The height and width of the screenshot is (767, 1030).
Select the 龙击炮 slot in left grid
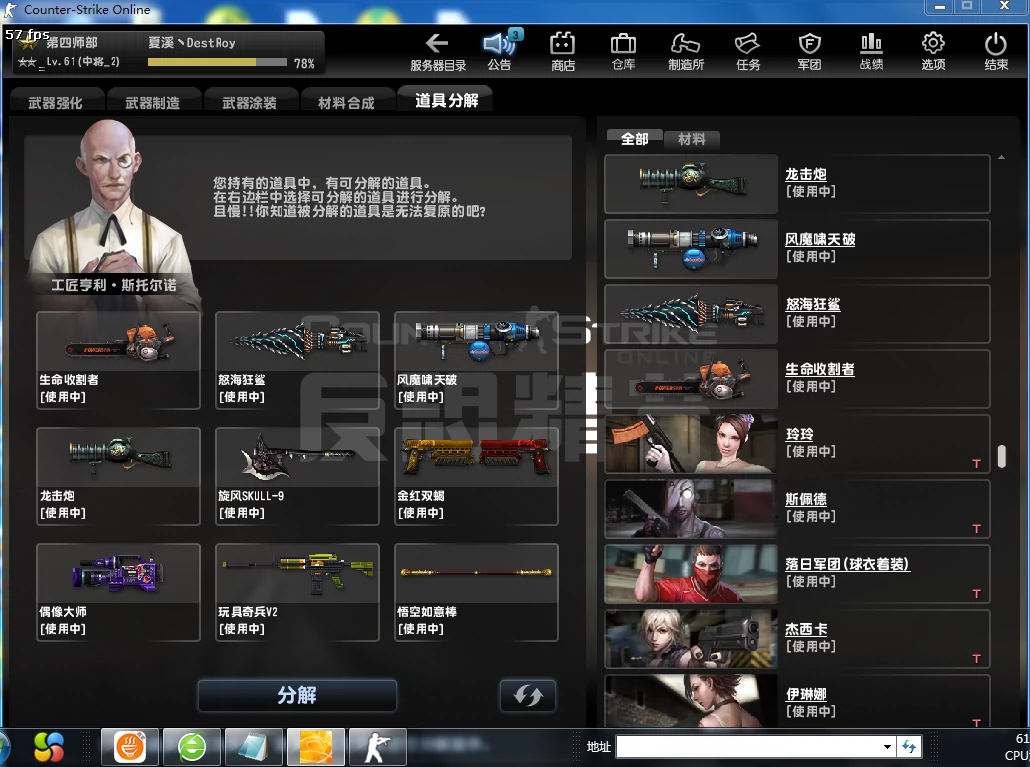tap(118, 476)
